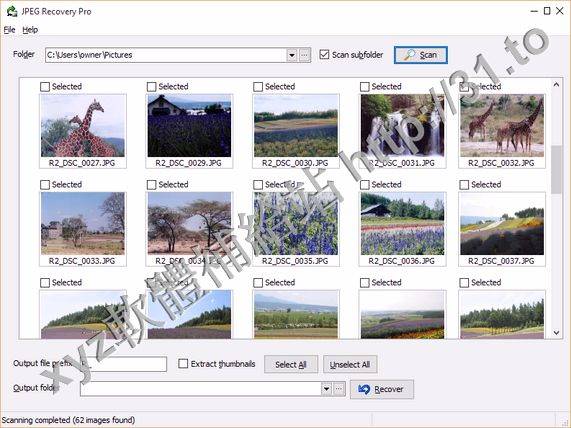Image resolution: width=571 pixels, height=428 pixels.
Task: Click the R2_DSC_0032.JPG file name
Action: (x=501, y=163)
